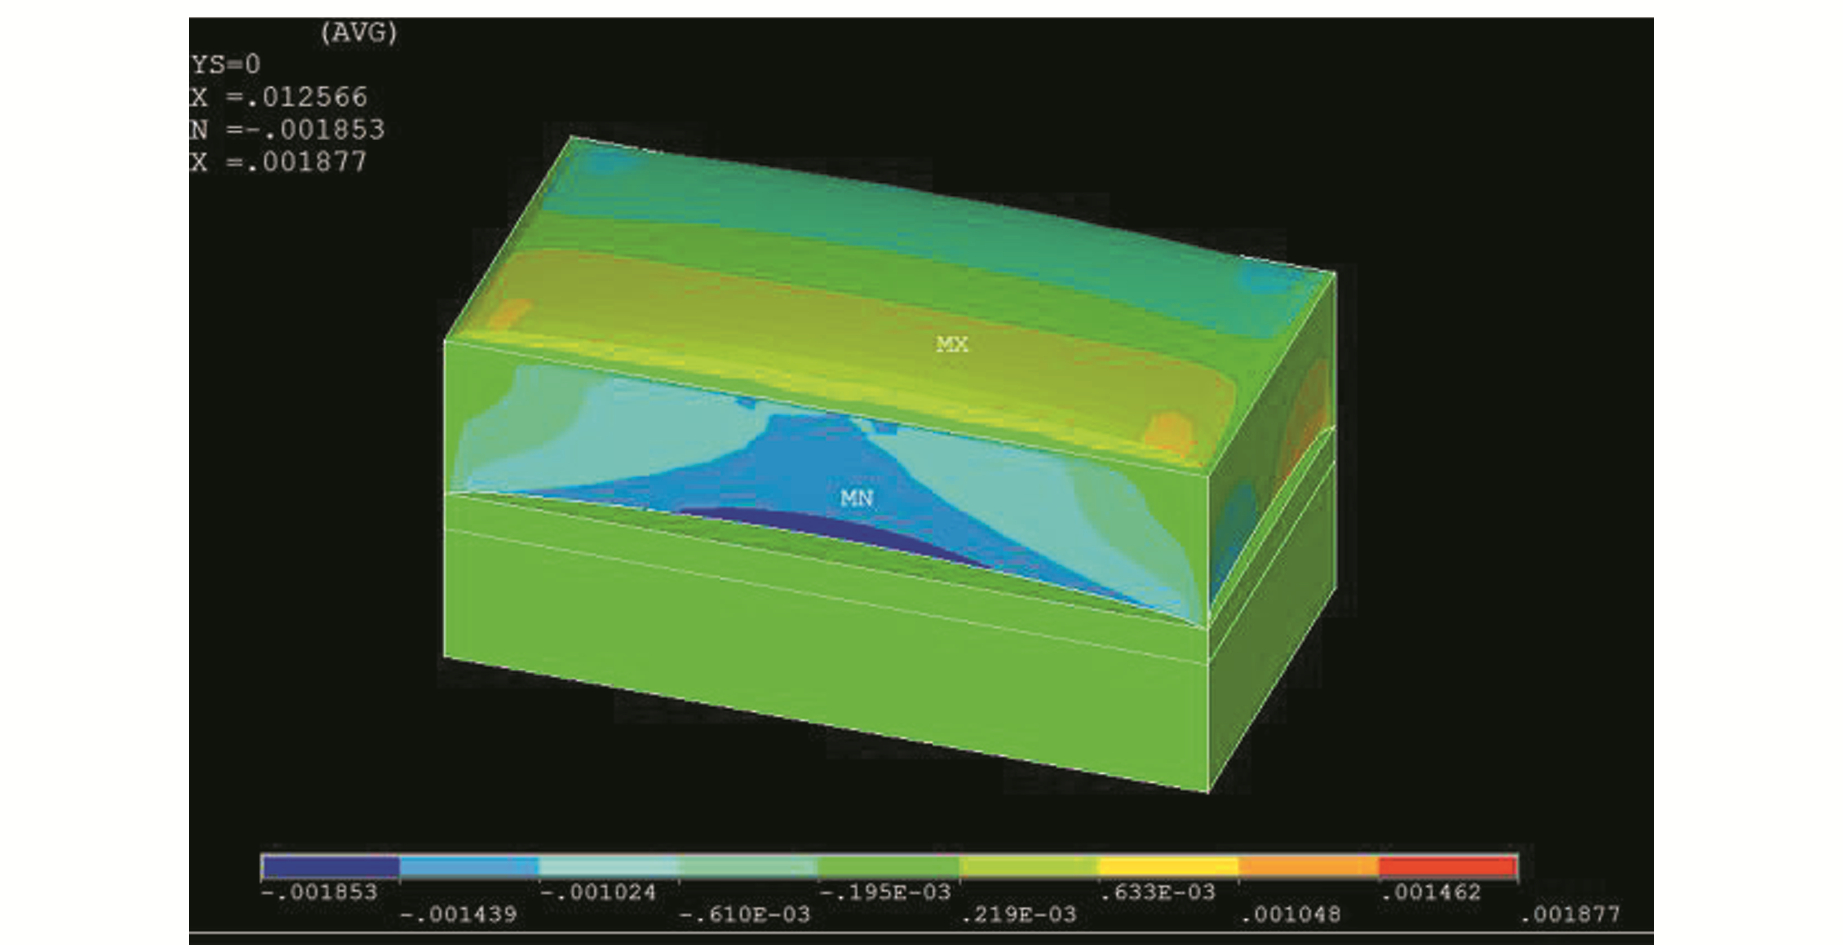Click the MN minimum marker on the model

856,498
